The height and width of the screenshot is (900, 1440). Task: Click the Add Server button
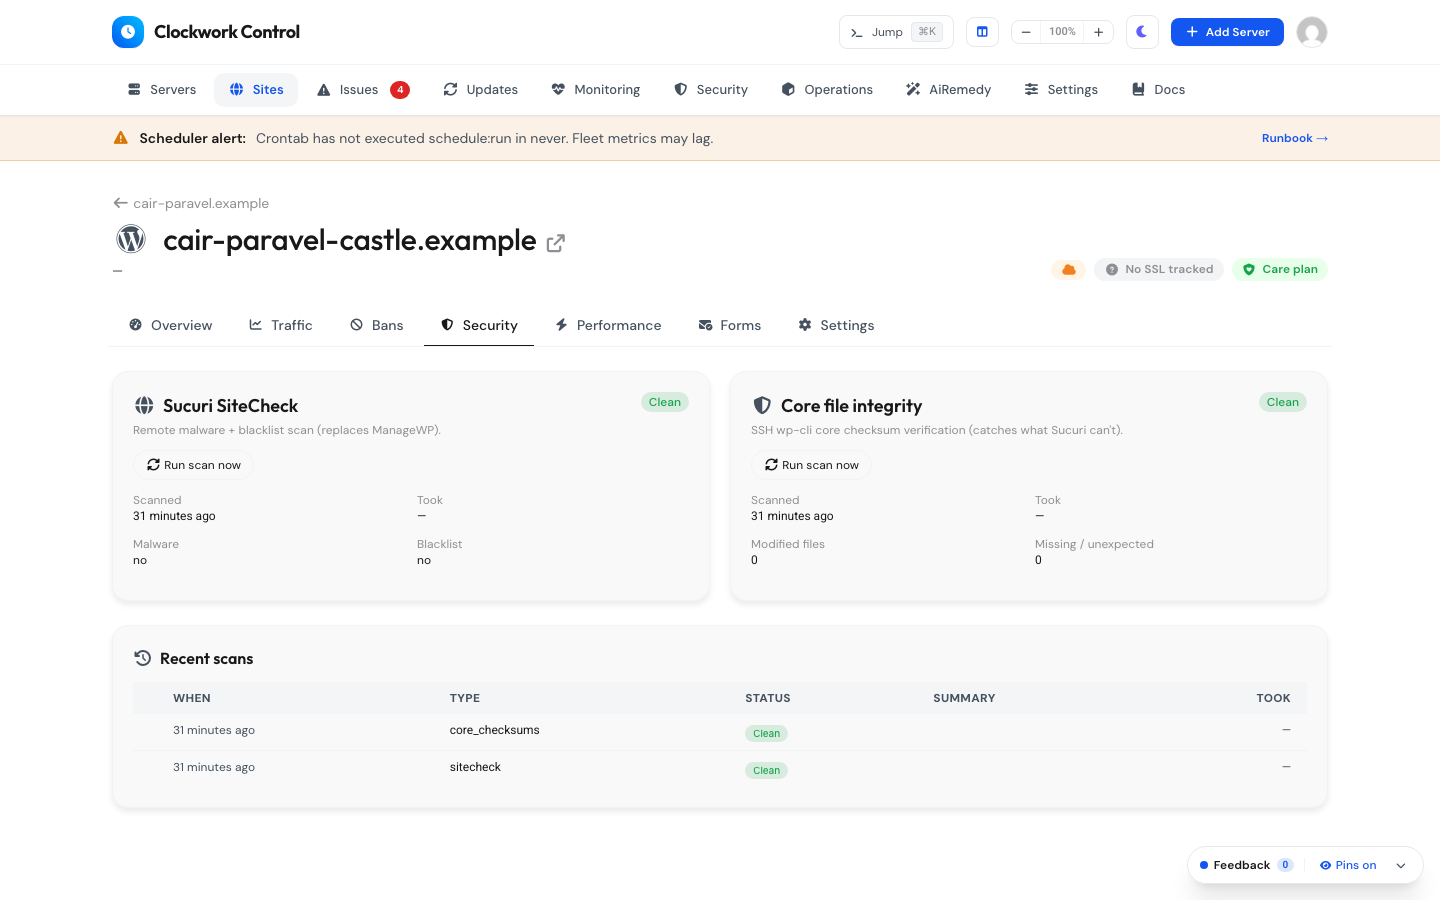1227,32
